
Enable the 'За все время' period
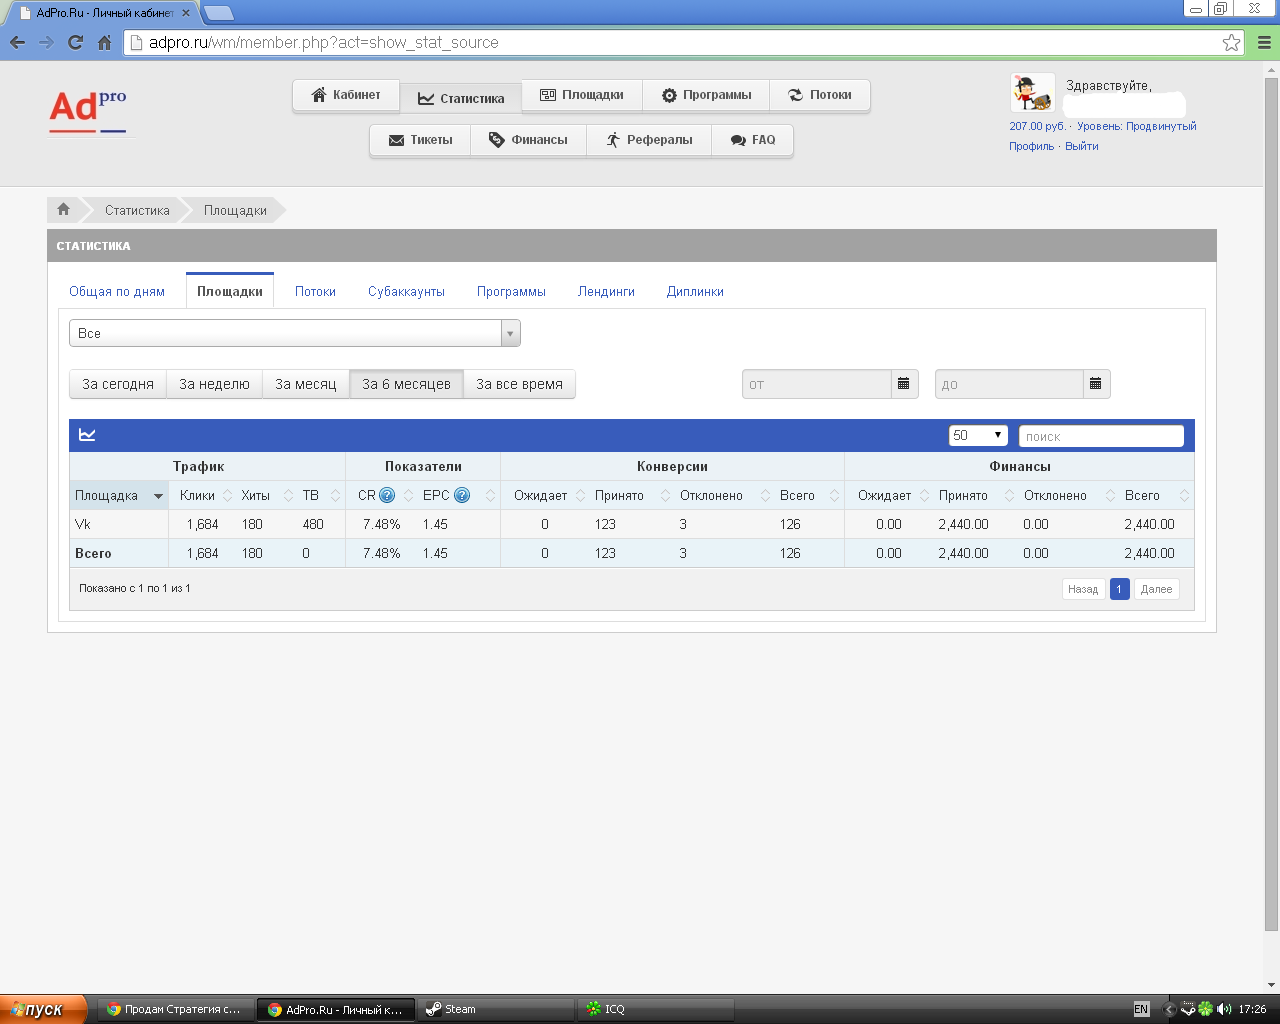[519, 384]
